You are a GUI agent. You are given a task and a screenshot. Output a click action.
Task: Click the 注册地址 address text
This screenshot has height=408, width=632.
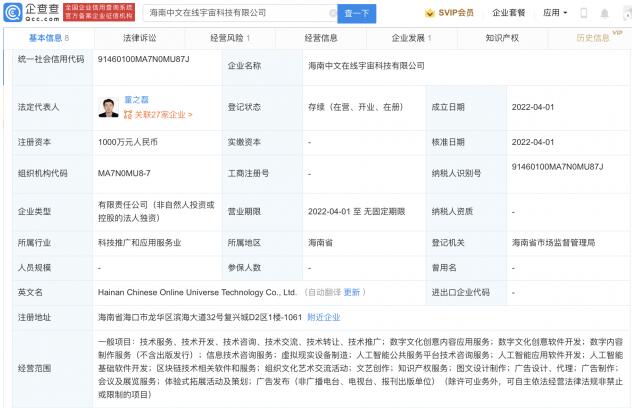pos(200,317)
